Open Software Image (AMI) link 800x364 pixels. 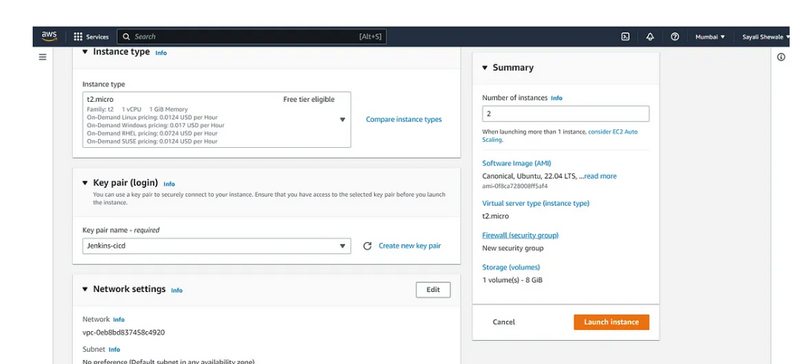516,163
